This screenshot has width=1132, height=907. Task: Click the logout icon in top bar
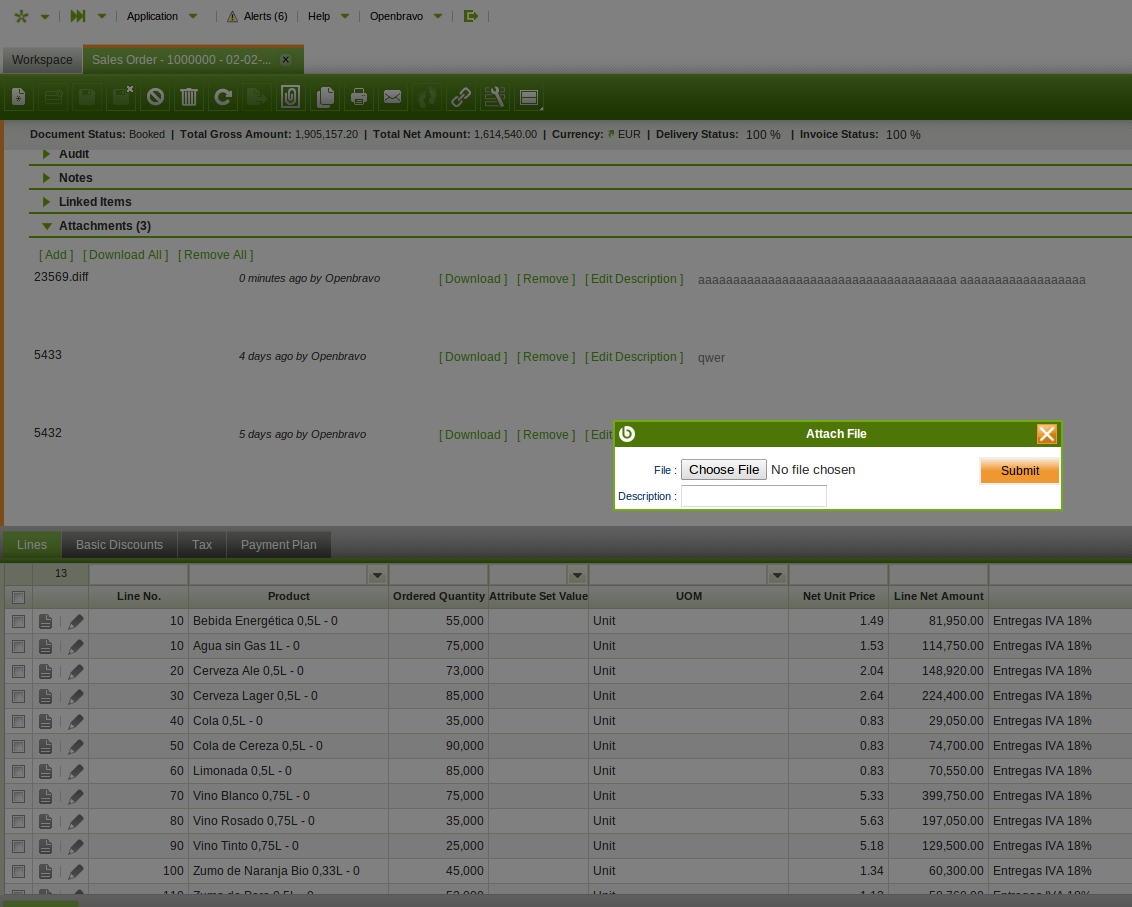(471, 16)
